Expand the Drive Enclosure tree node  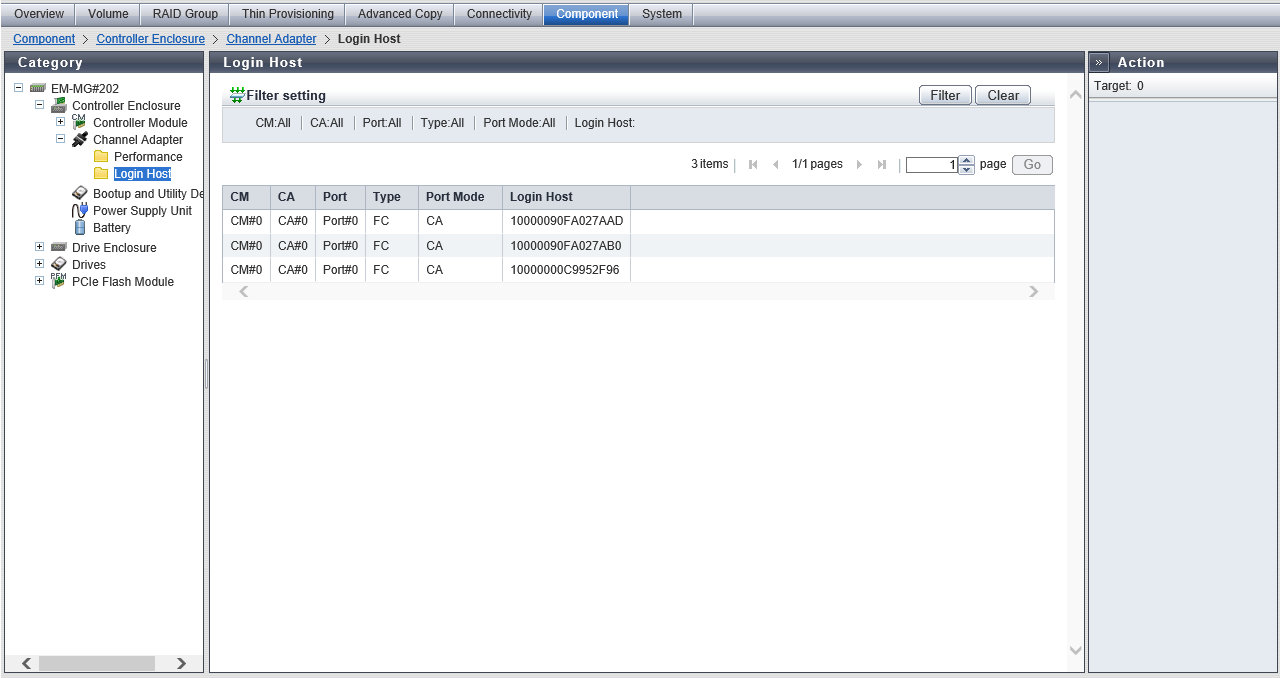(x=39, y=247)
